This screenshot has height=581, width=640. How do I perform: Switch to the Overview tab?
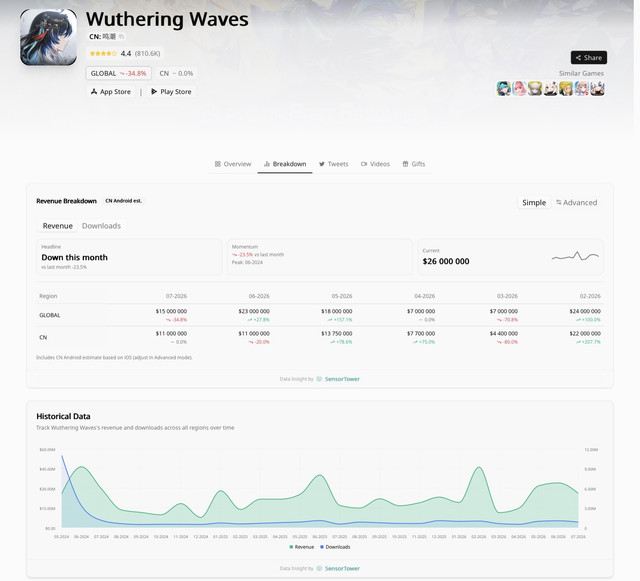pyautogui.click(x=233, y=164)
